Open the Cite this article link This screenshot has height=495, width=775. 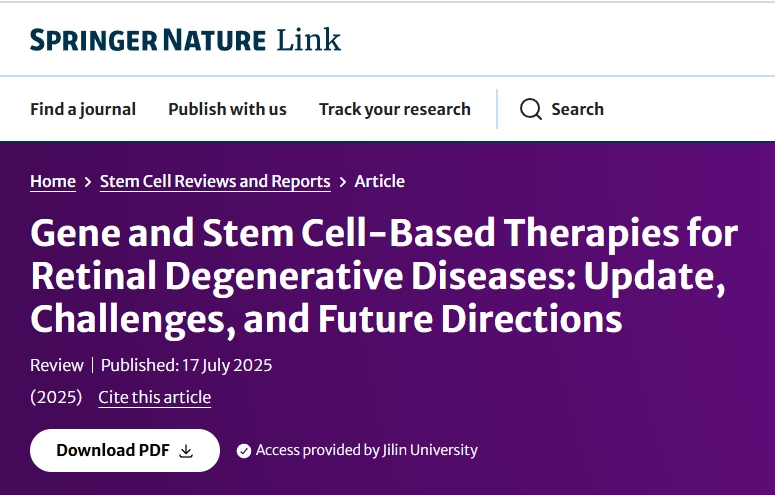click(154, 397)
